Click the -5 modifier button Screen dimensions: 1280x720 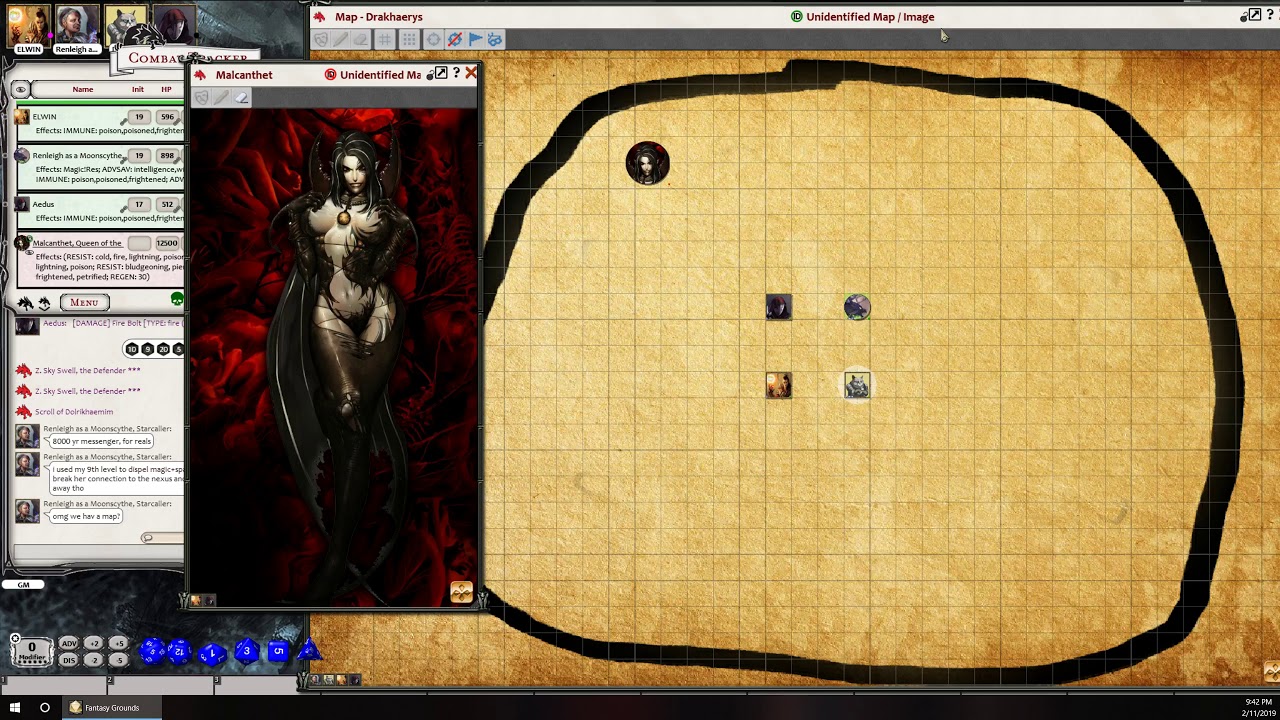point(120,660)
